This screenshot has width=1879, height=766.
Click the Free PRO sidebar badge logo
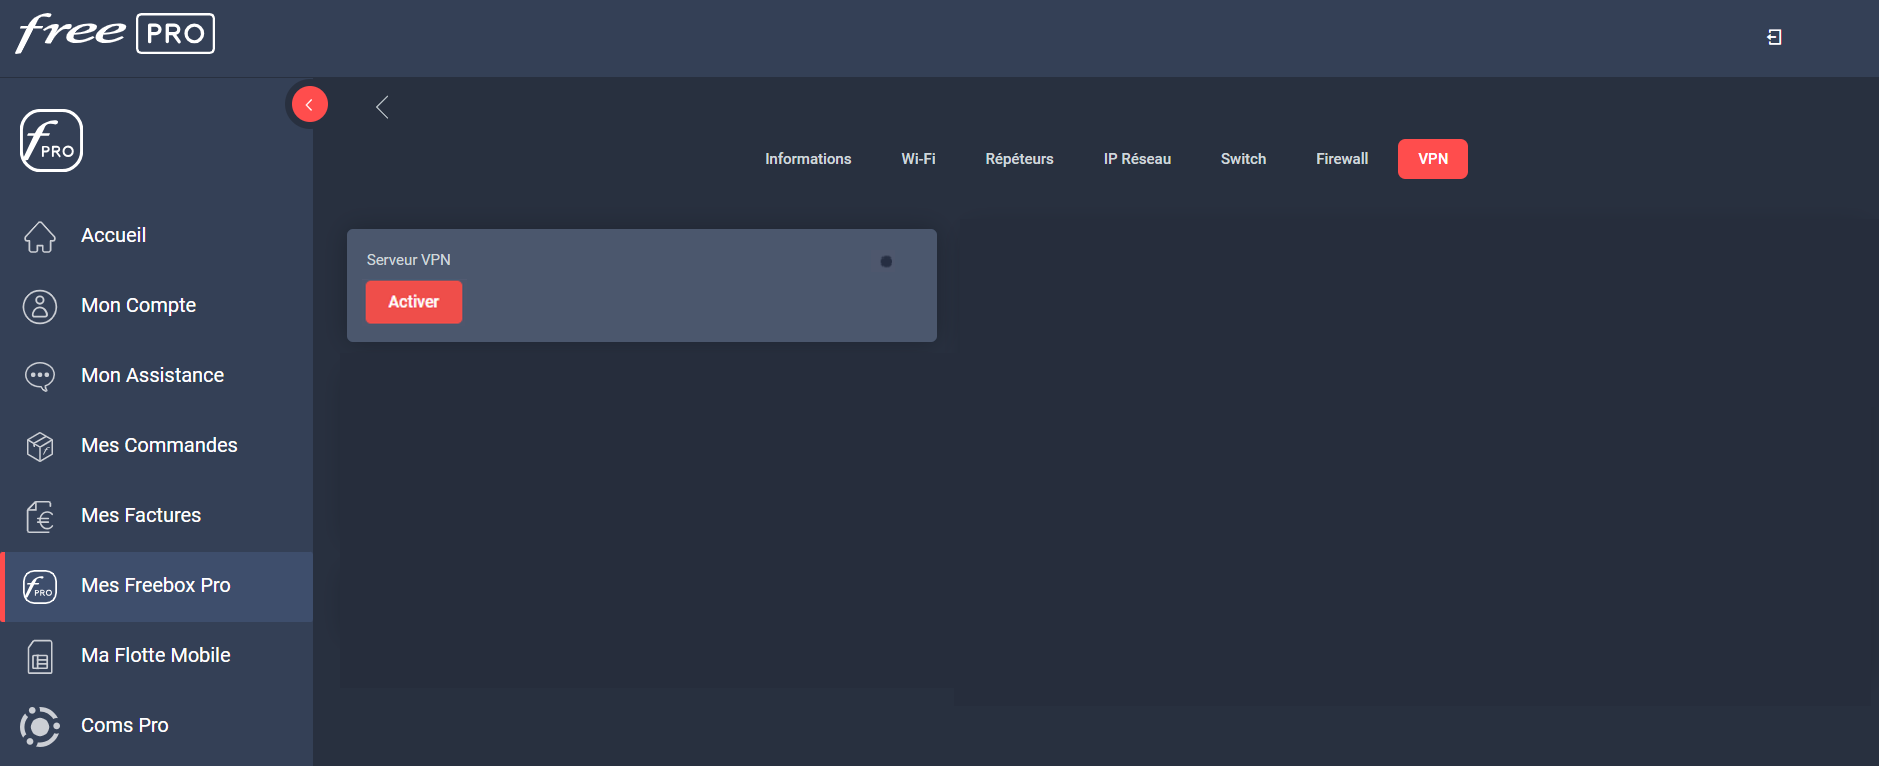pyautogui.click(x=51, y=140)
